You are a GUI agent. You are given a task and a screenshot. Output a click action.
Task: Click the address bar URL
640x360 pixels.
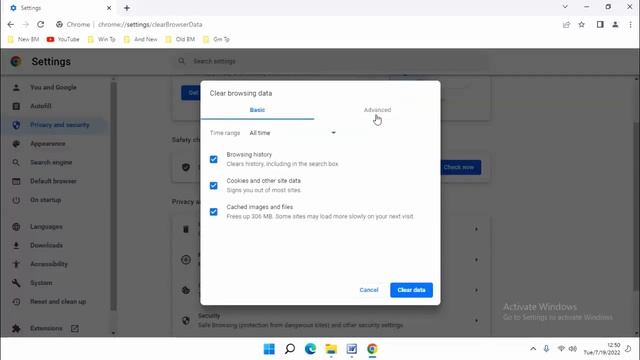150,24
